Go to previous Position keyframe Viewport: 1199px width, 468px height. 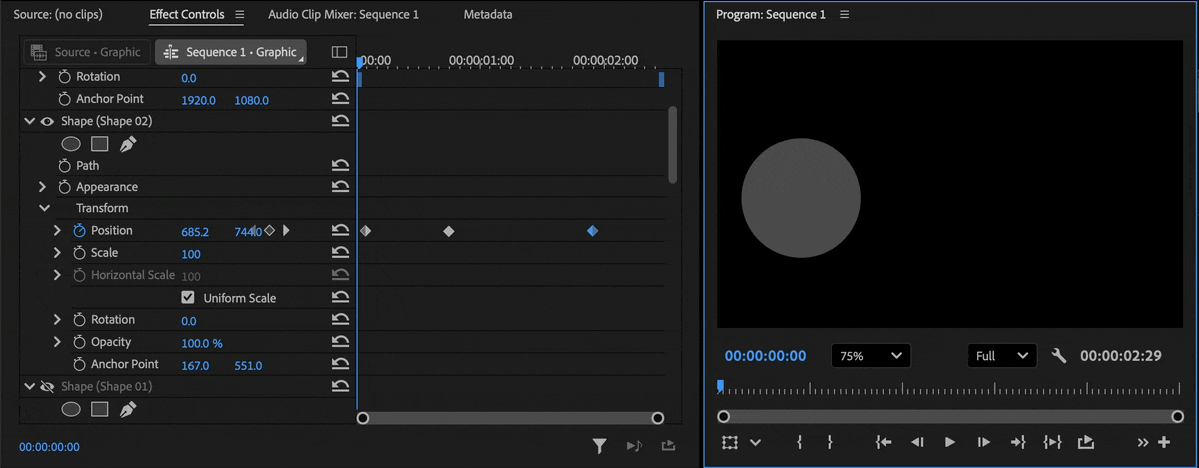tap(252, 230)
